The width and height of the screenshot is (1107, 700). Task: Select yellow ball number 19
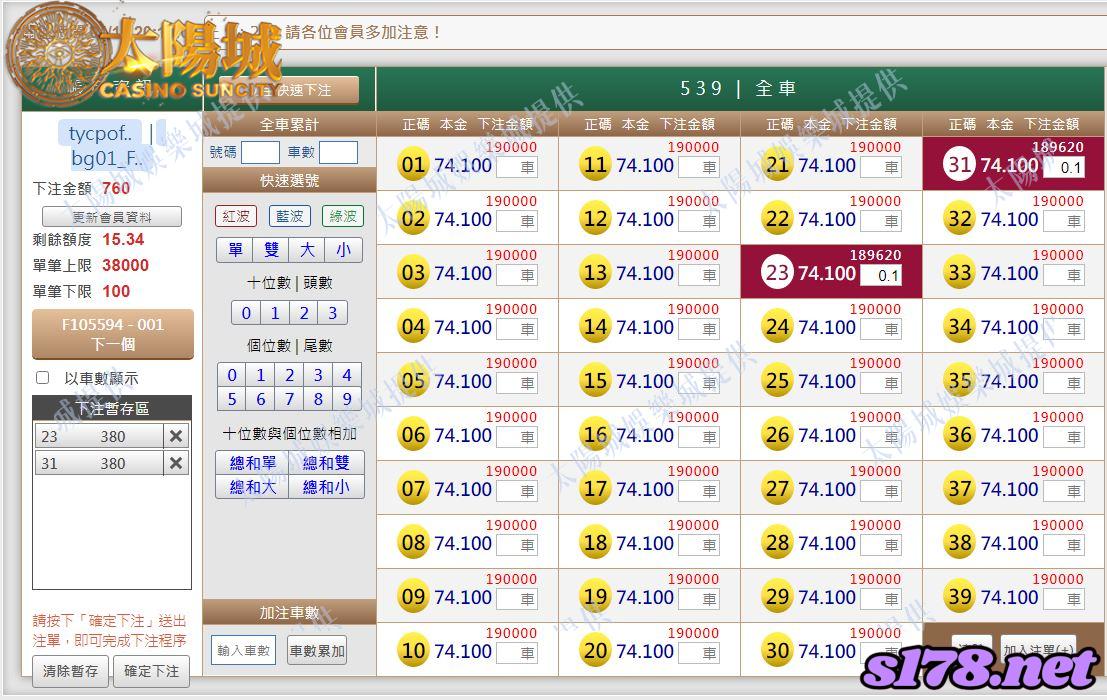tap(595, 597)
